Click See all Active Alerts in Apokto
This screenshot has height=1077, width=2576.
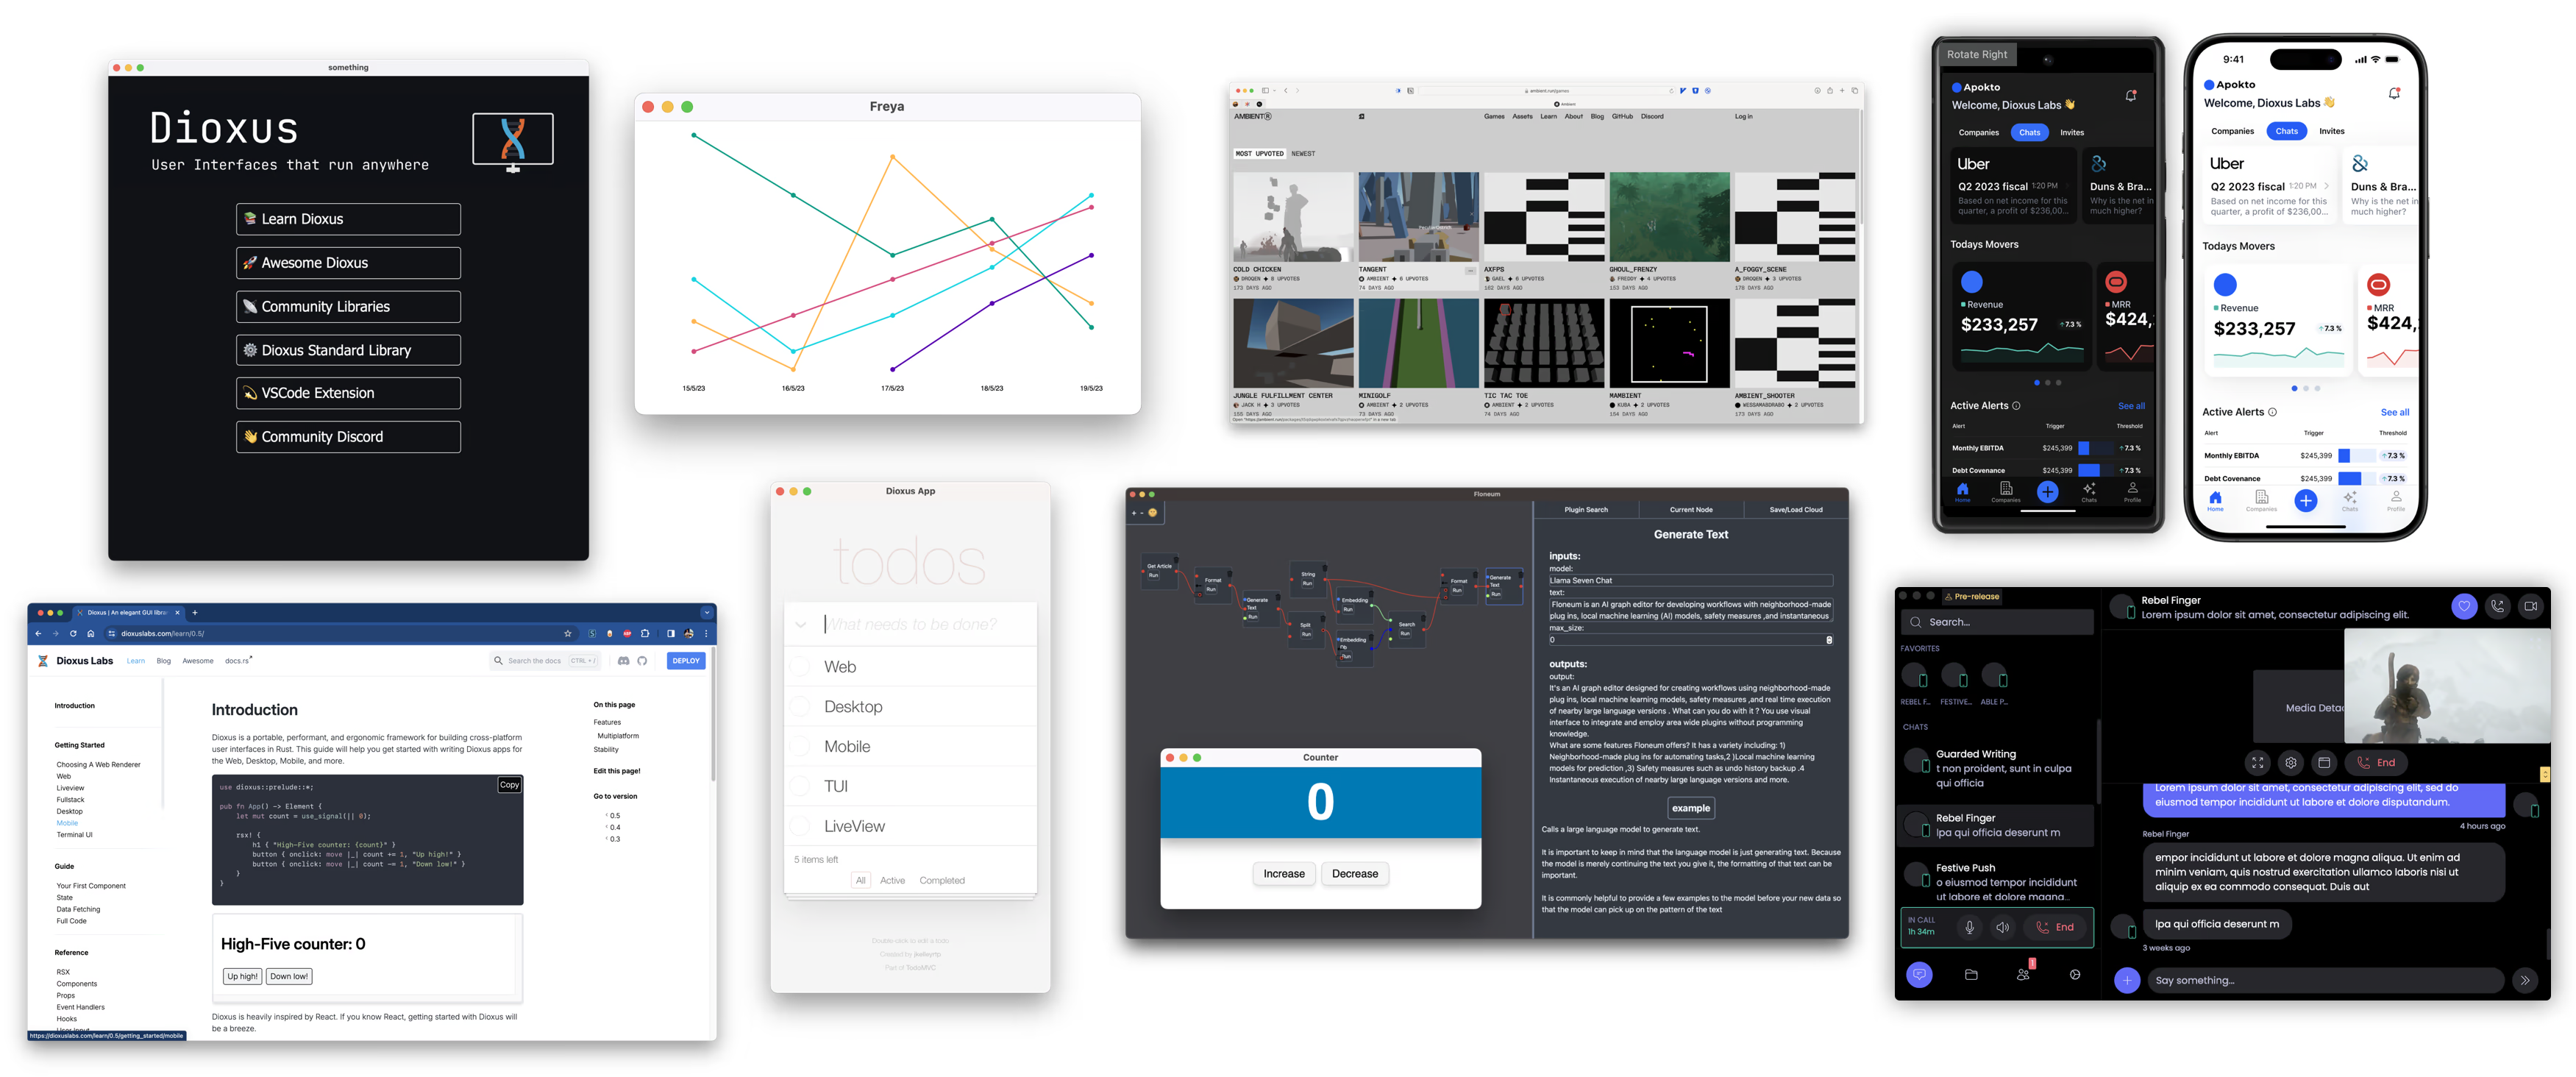pyautogui.click(x=2134, y=408)
